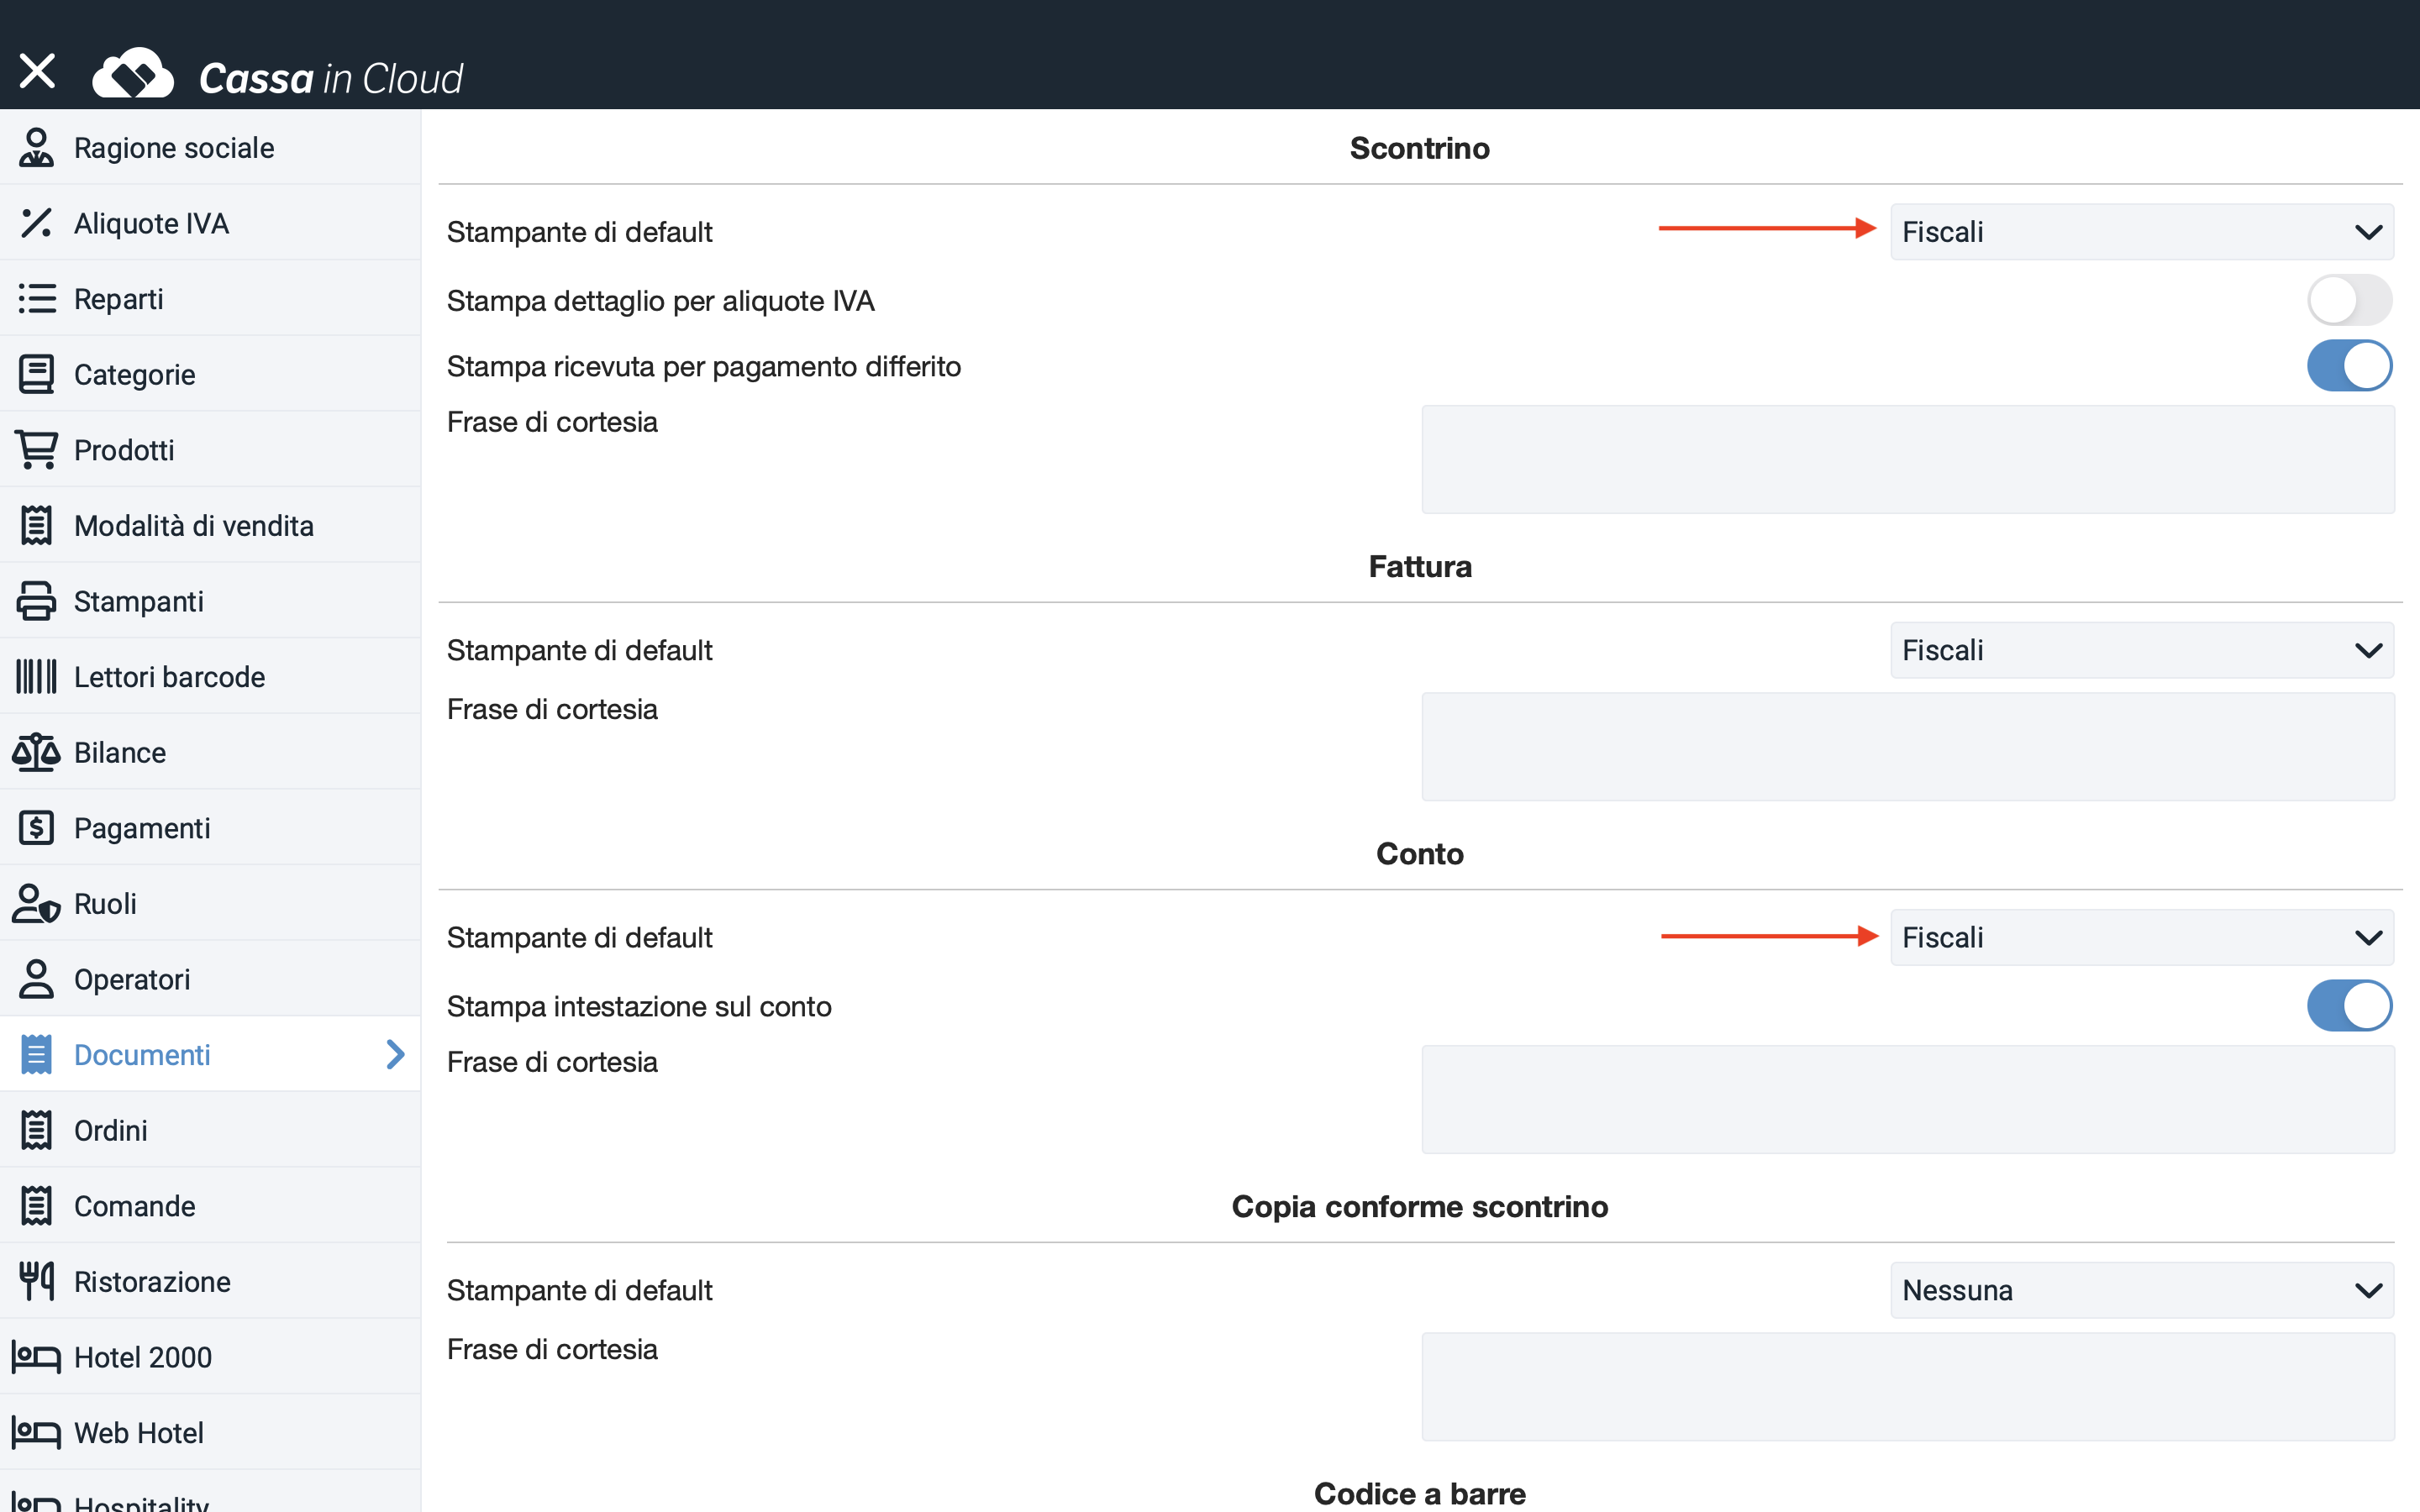Click the Stampanti printer icon

[x=36, y=601]
